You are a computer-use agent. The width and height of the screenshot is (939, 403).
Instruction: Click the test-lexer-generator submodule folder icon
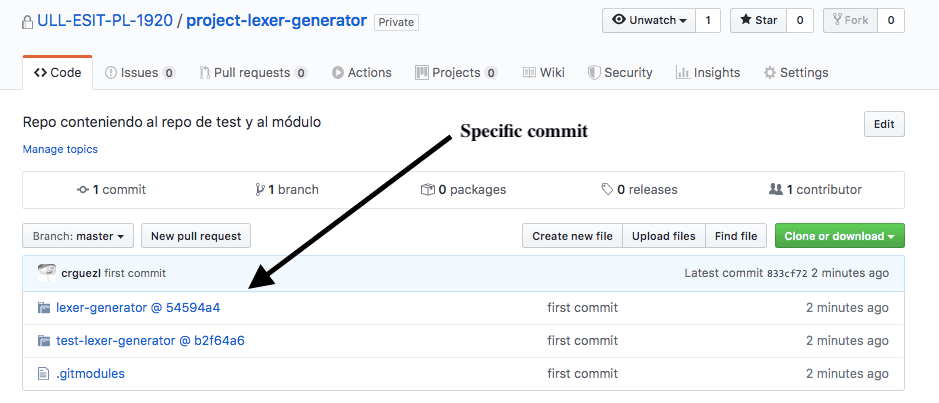(x=43, y=341)
